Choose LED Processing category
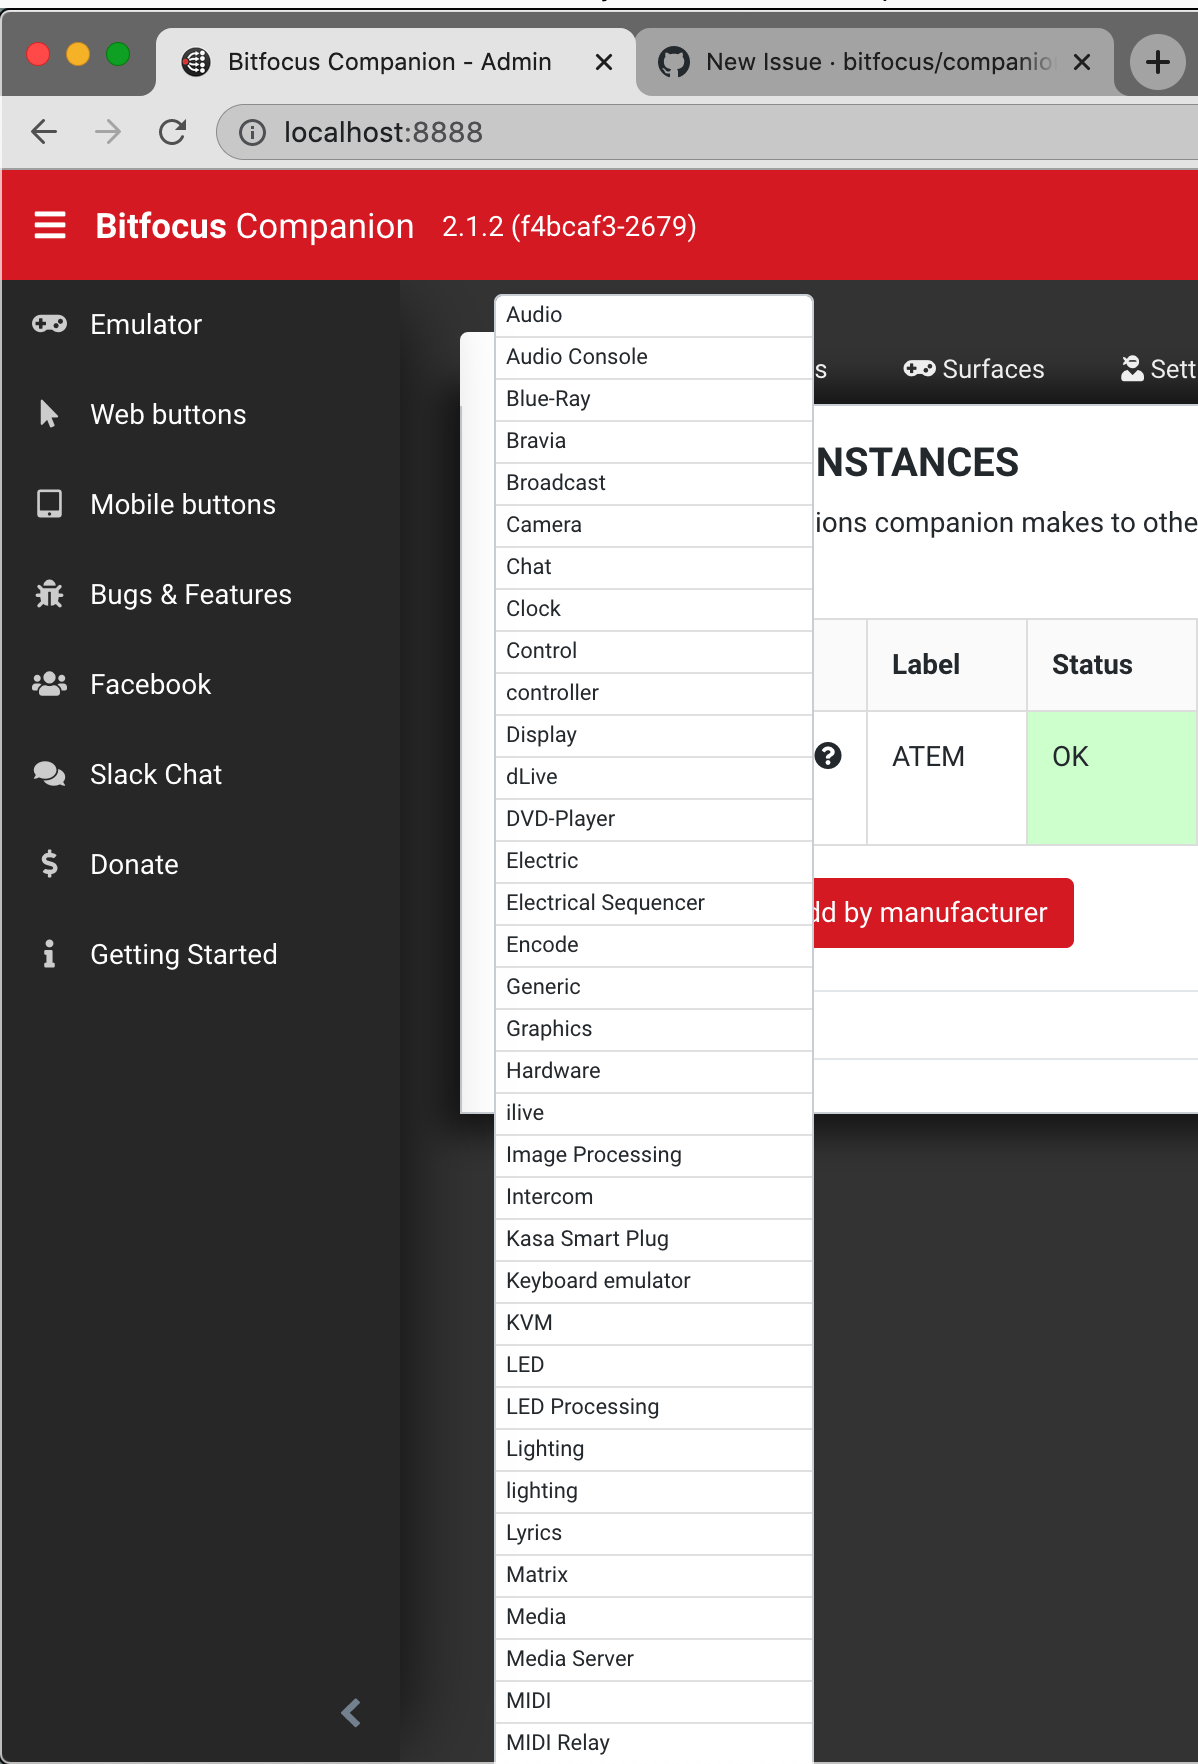 (x=654, y=1407)
